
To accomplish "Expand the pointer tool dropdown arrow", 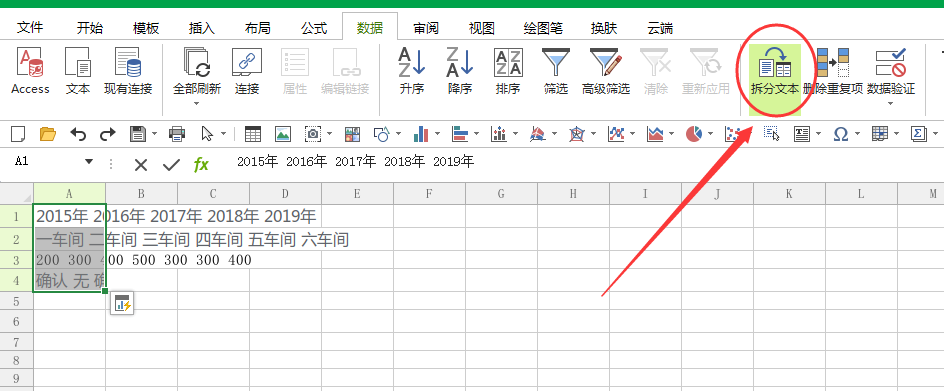I will pyautogui.click(x=223, y=134).
